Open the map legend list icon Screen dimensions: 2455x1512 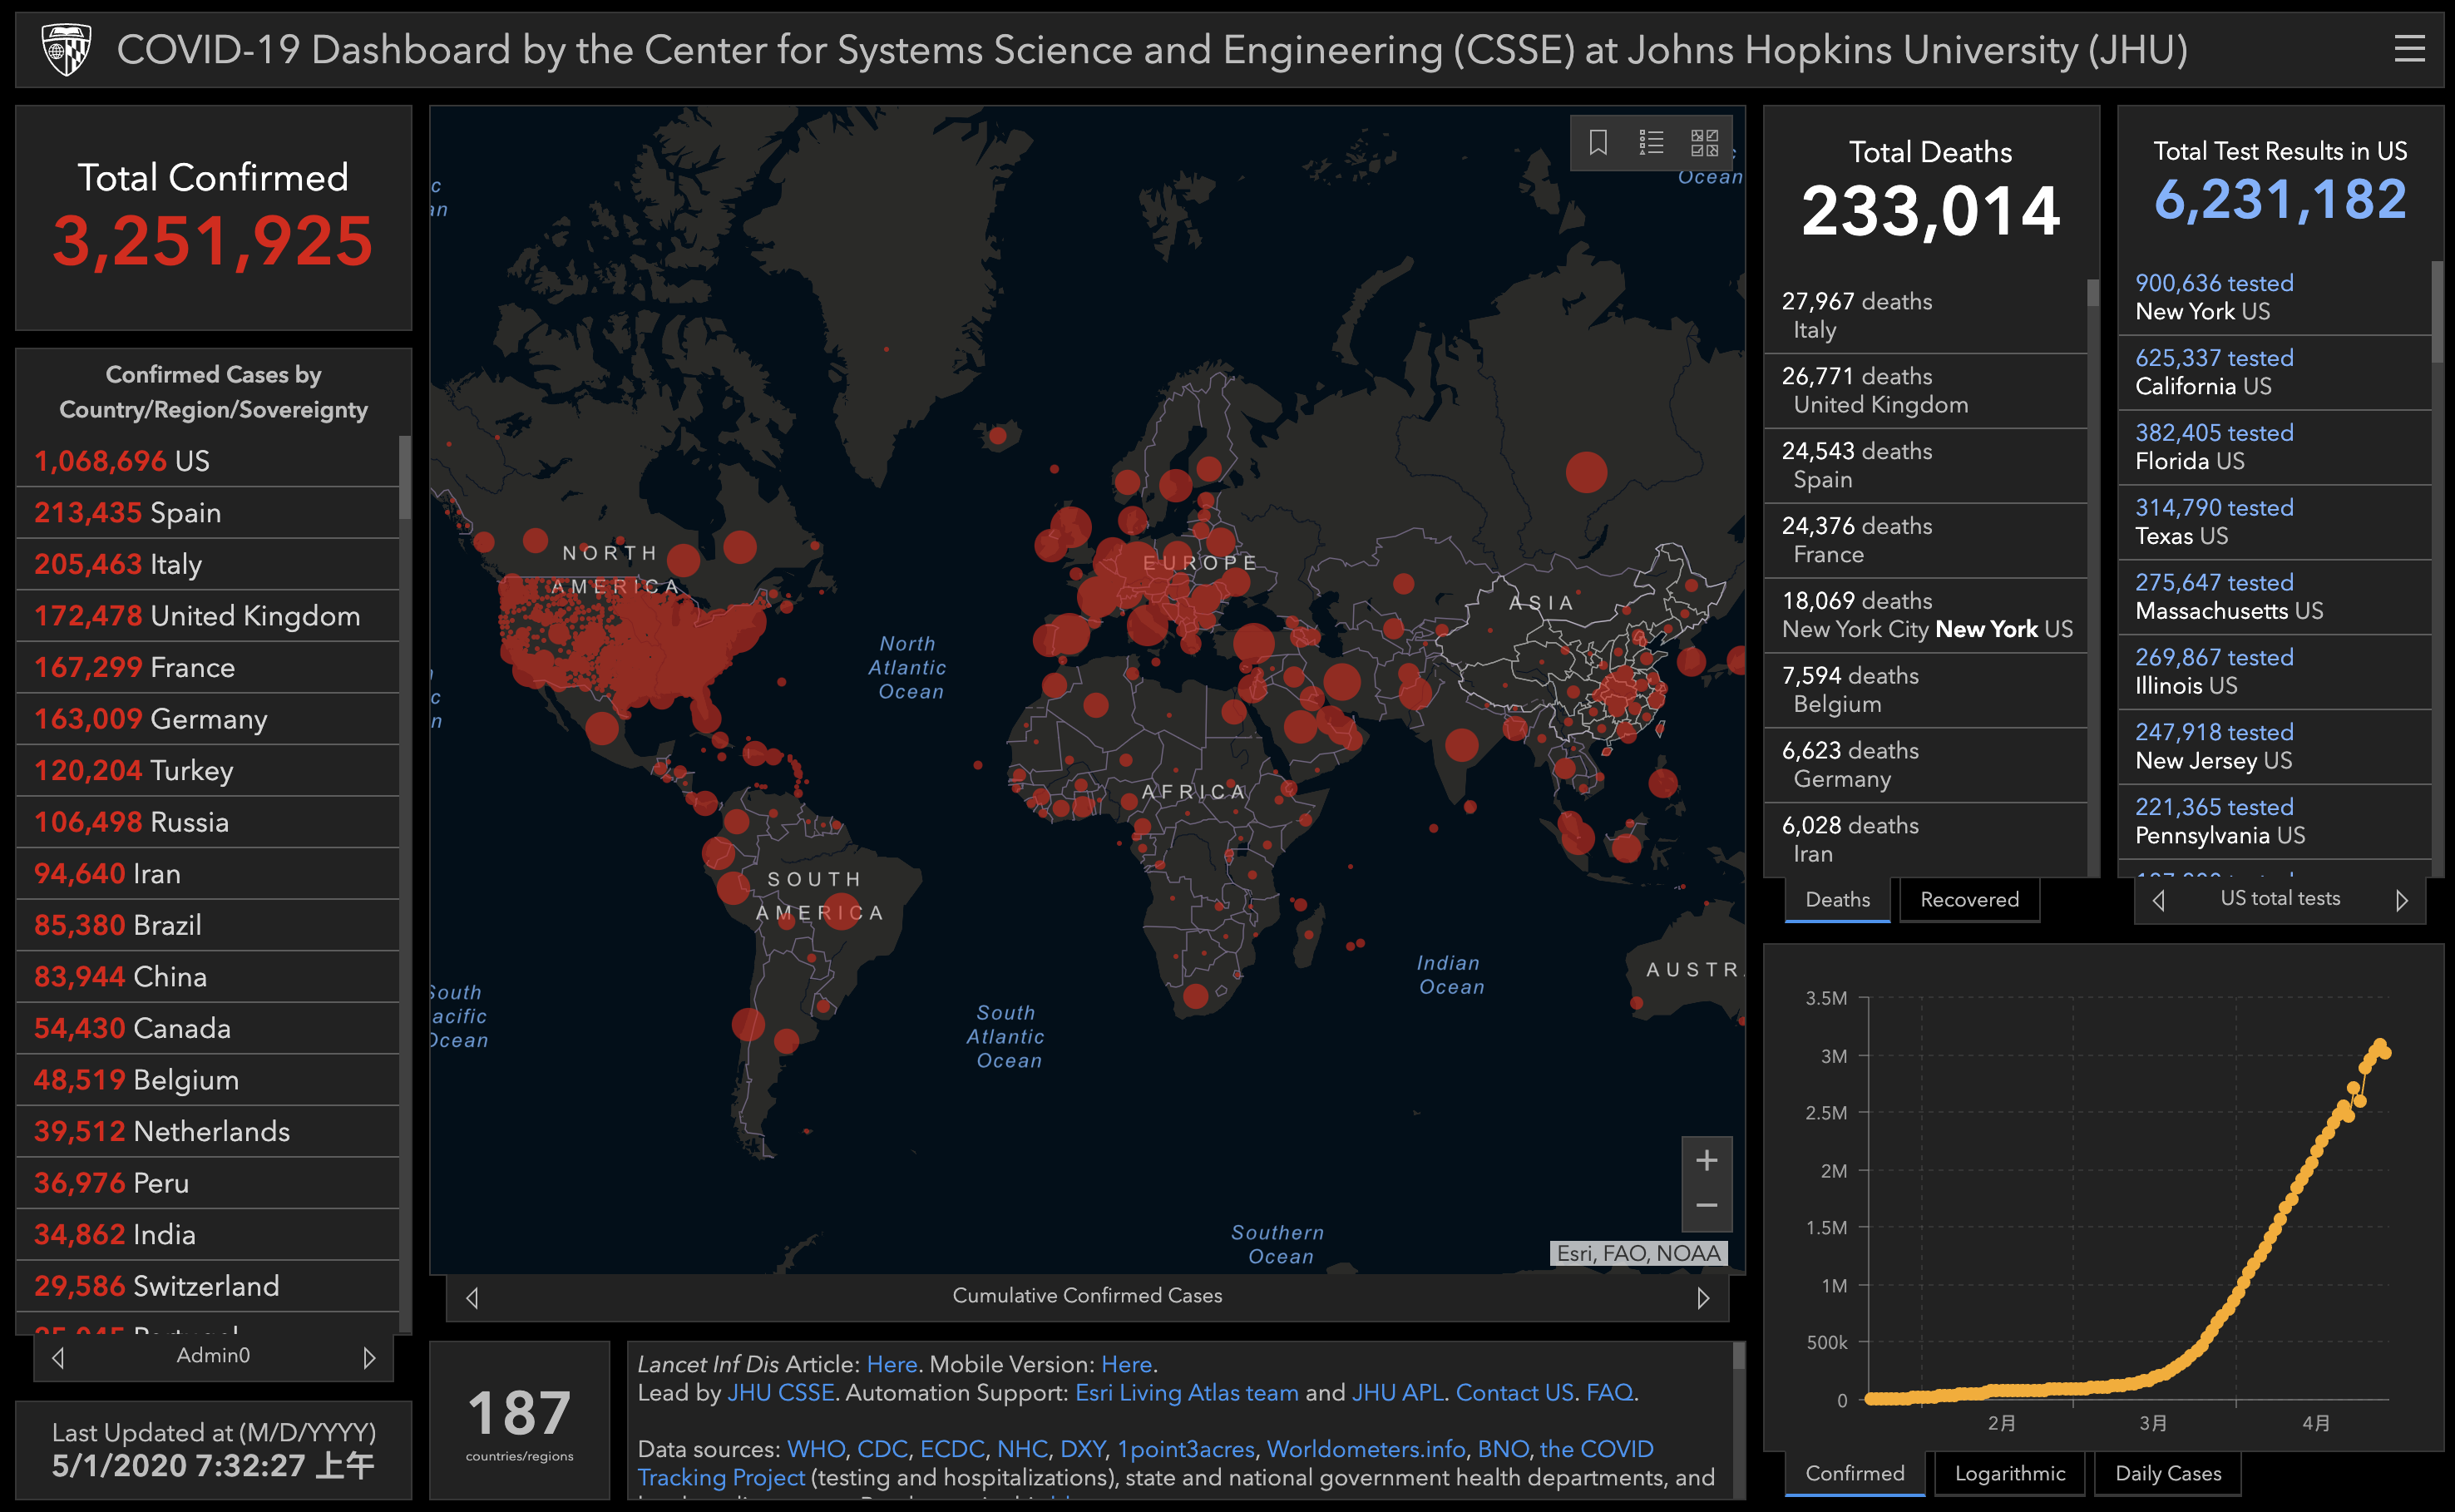click(1651, 143)
